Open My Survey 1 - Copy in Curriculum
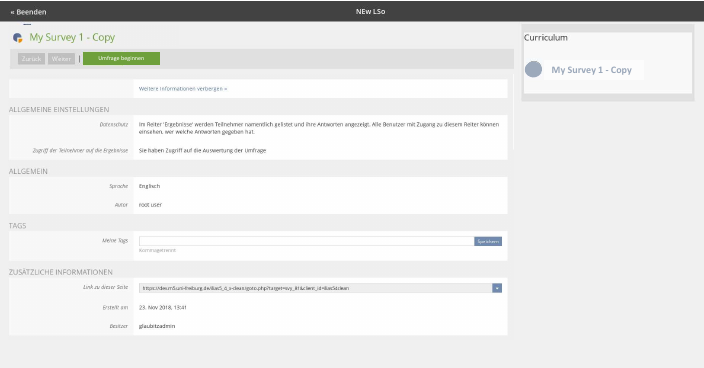The height and width of the screenshot is (368, 704). [x=591, y=70]
